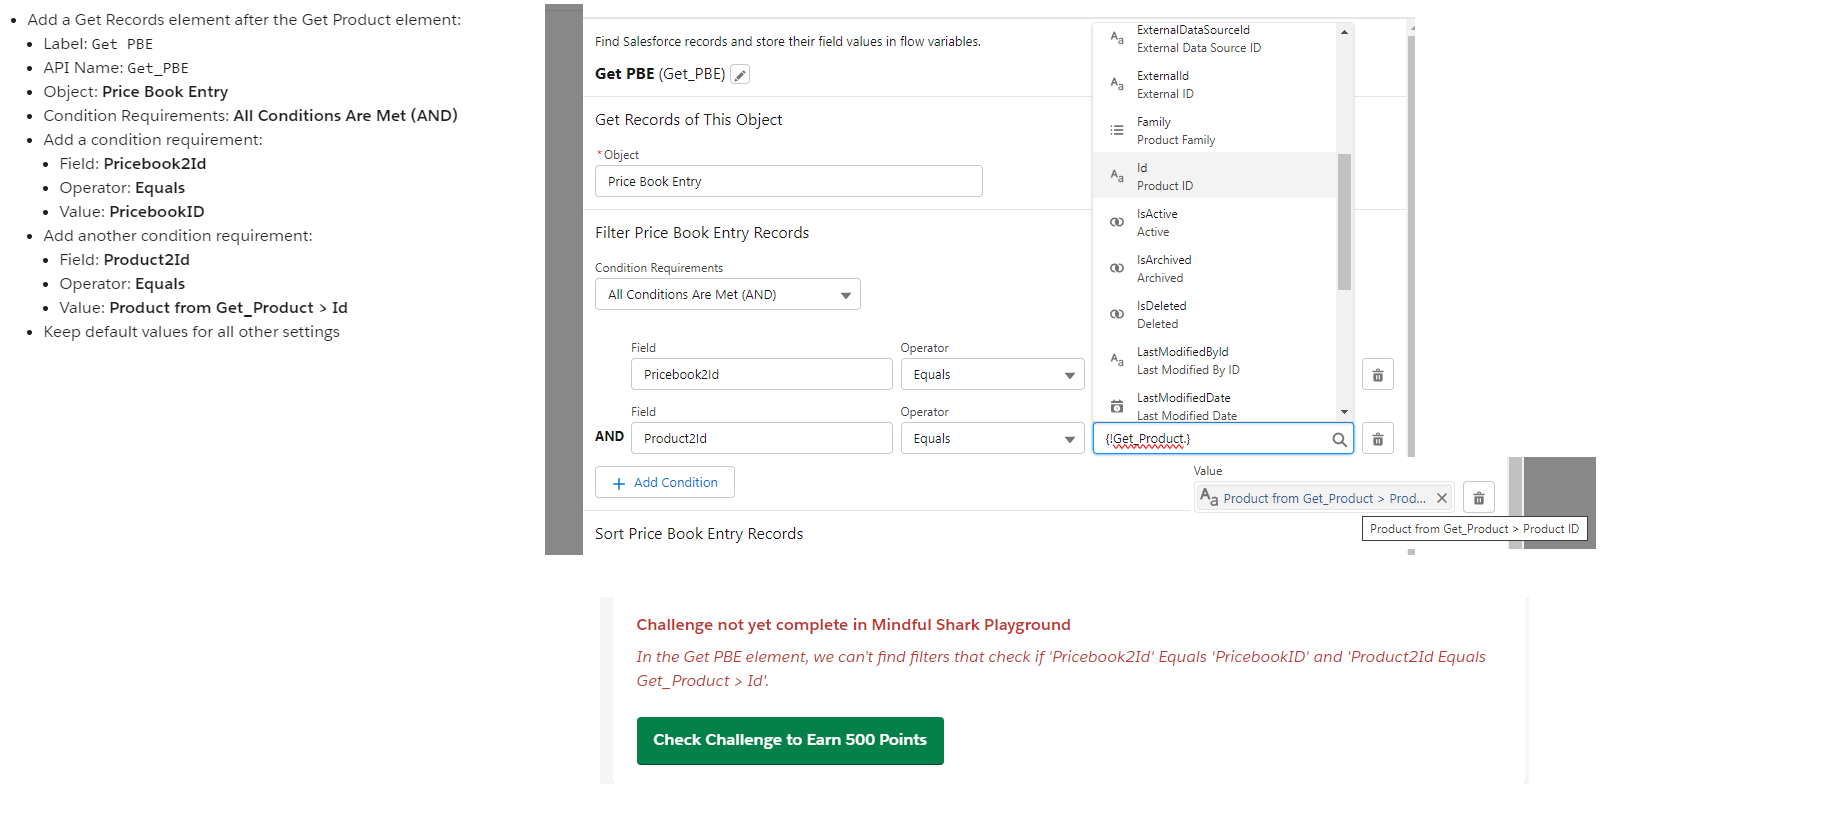
Task: Click the boolean icon beside IsArchived
Action: pos(1117,268)
